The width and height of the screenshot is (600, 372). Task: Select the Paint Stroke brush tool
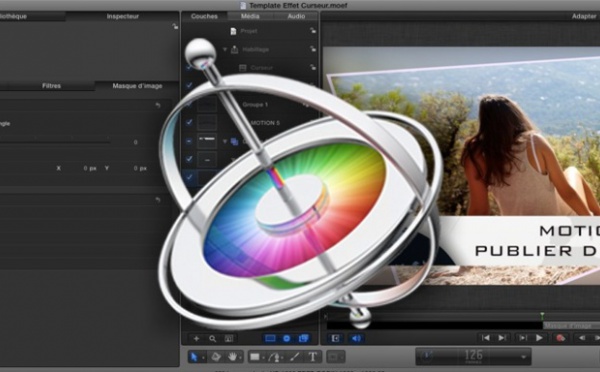point(294,357)
